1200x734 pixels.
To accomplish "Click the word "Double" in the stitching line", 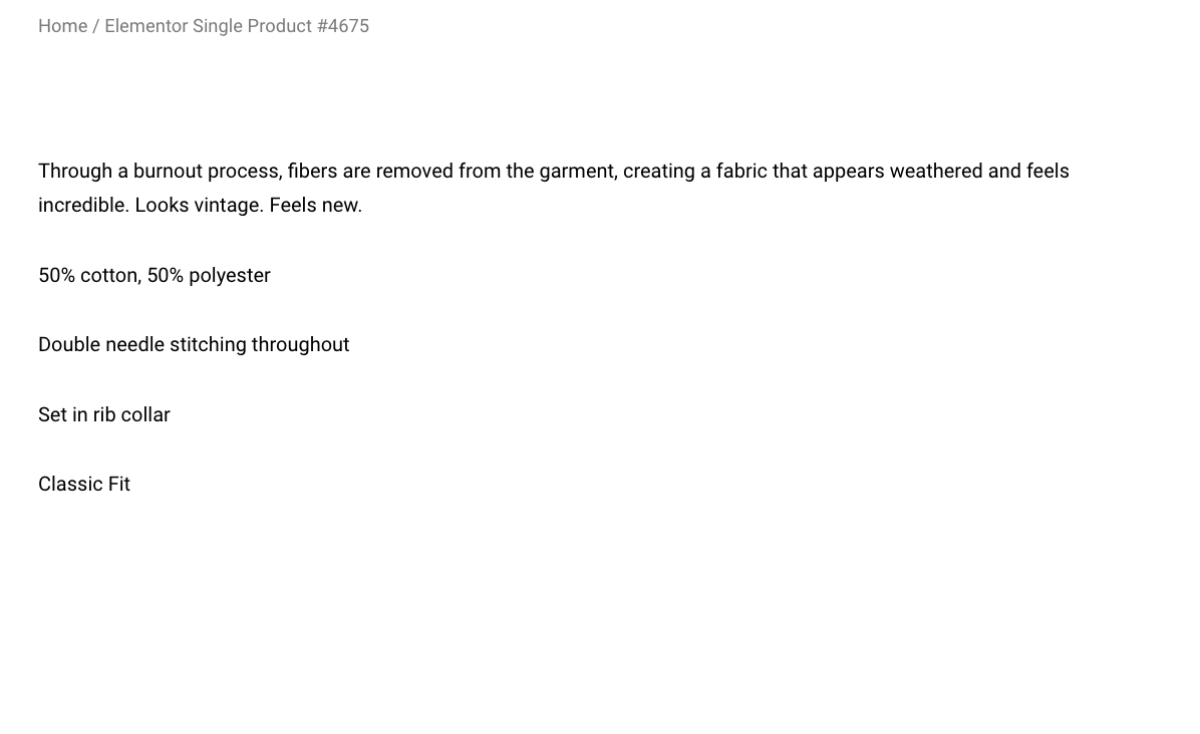I will tap(69, 344).
